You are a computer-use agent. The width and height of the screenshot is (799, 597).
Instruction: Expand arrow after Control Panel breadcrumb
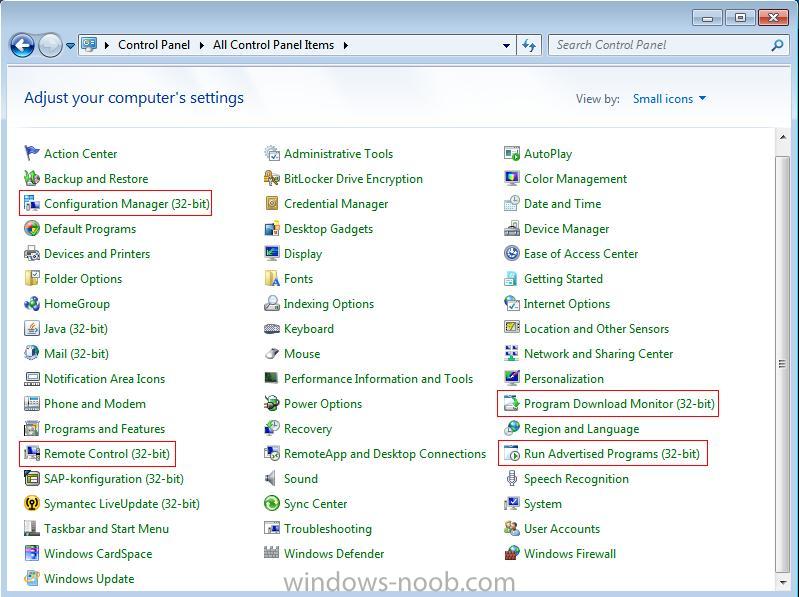click(x=202, y=45)
